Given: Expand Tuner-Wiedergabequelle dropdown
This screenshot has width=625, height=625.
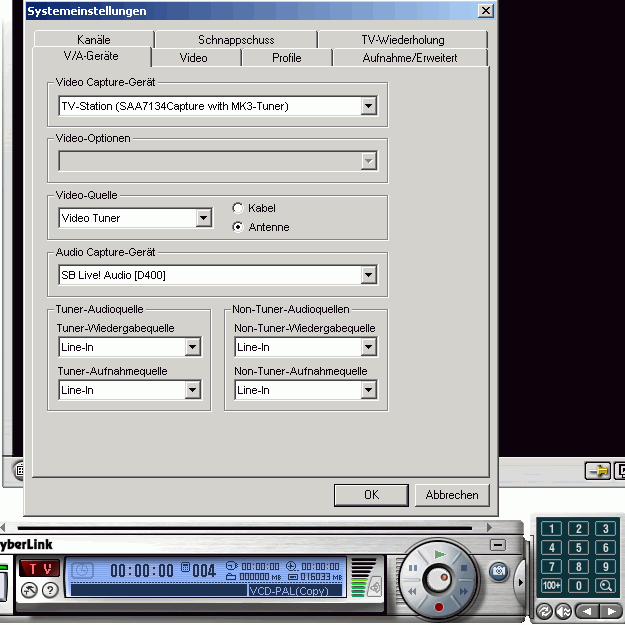Looking at the screenshot, I should pos(193,347).
